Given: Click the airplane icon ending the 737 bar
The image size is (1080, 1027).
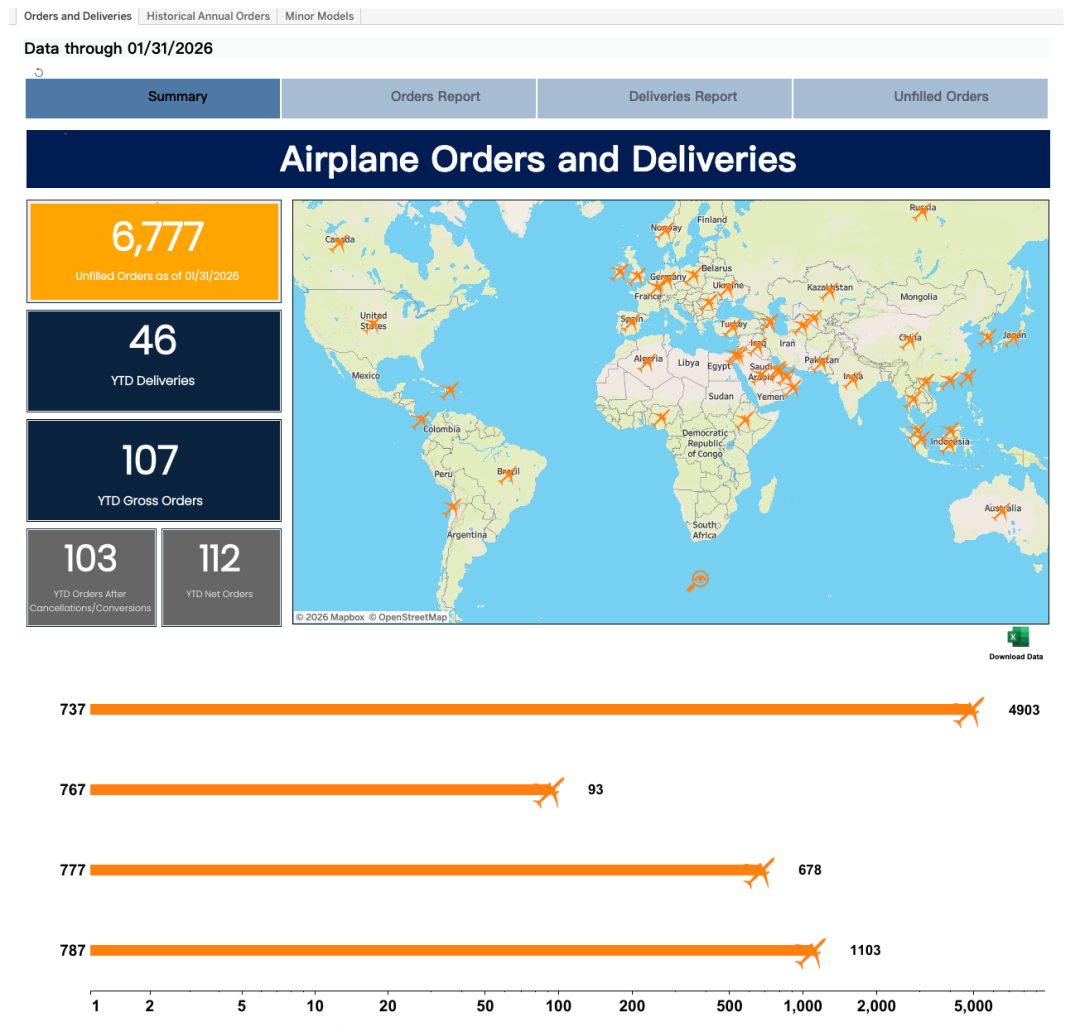Looking at the screenshot, I should [x=968, y=712].
